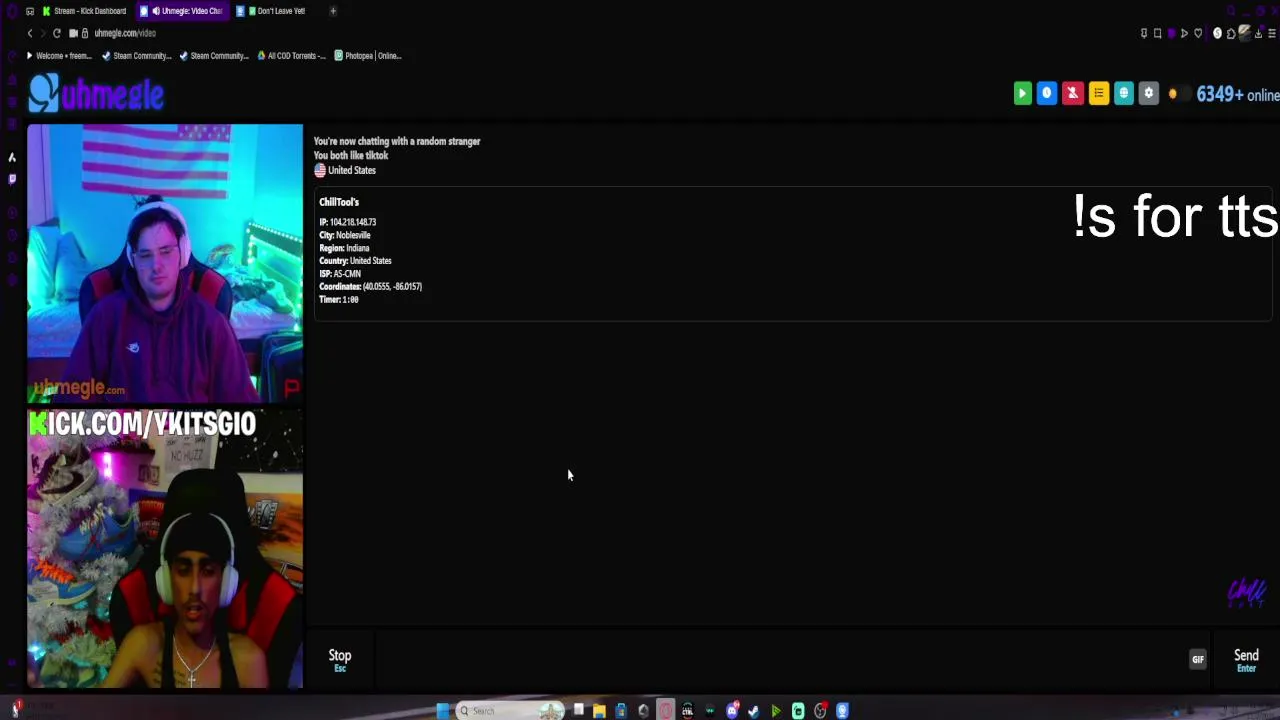Image resolution: width=1280 pixels, height=720 pixels.
Task: Open the browser easy setup menu icon
Action: [1271, 33]
